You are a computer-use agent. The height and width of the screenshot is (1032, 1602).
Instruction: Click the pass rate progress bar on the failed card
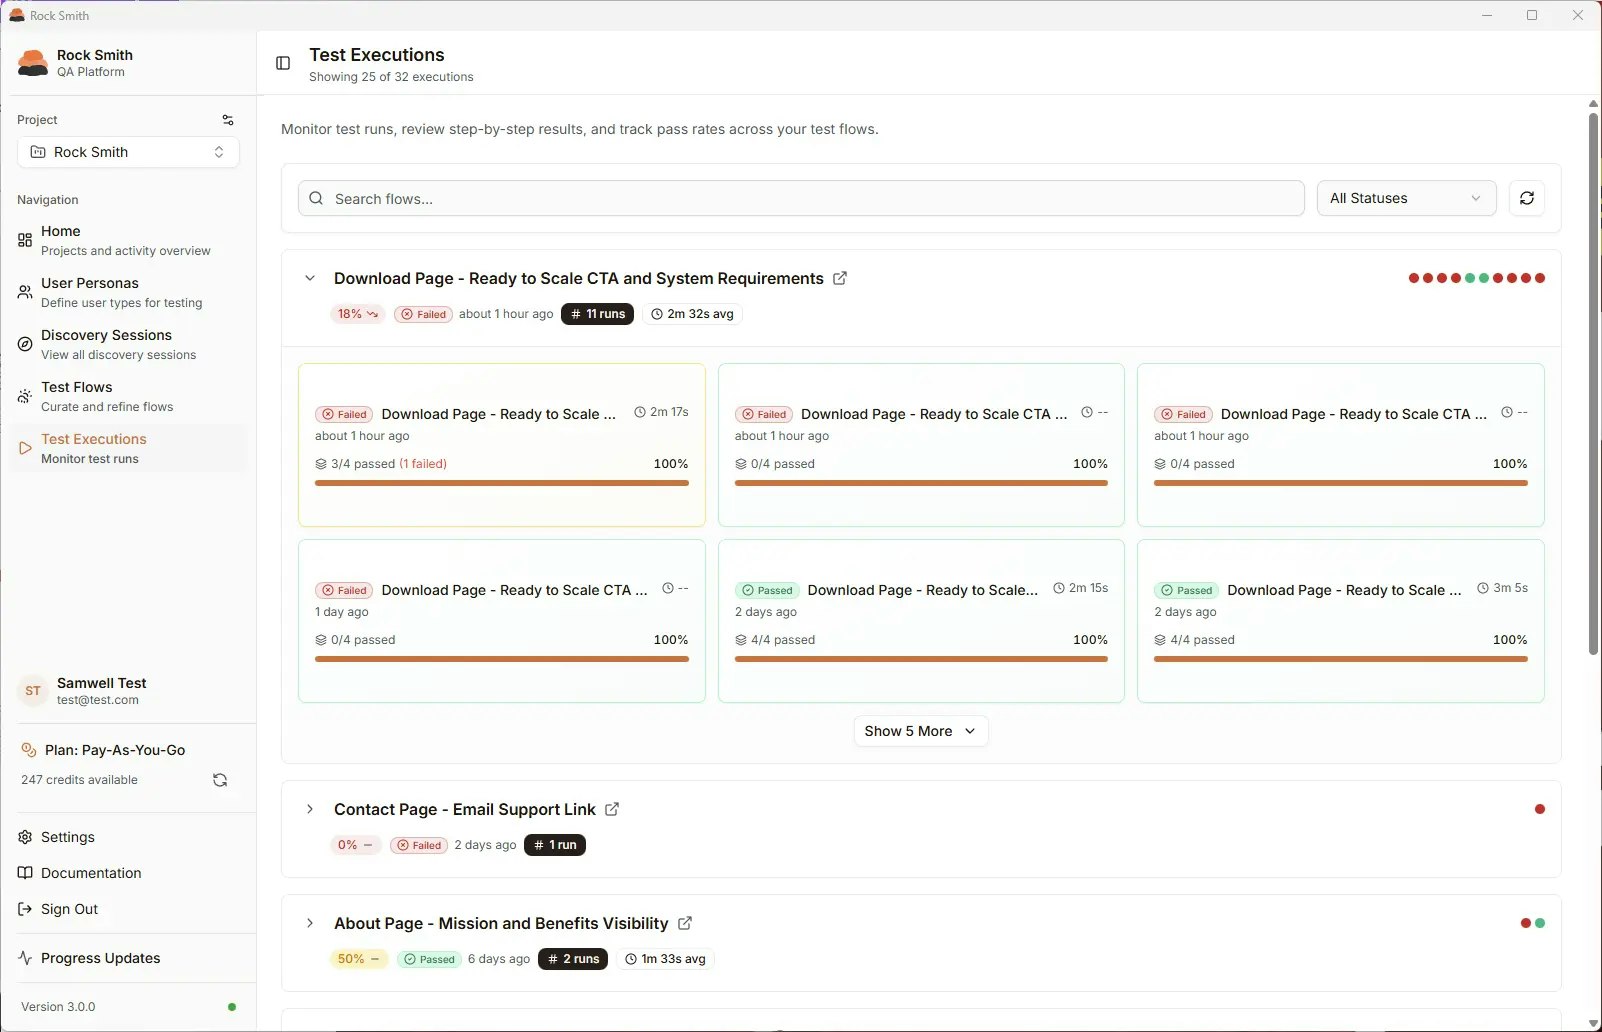[501, 483]
